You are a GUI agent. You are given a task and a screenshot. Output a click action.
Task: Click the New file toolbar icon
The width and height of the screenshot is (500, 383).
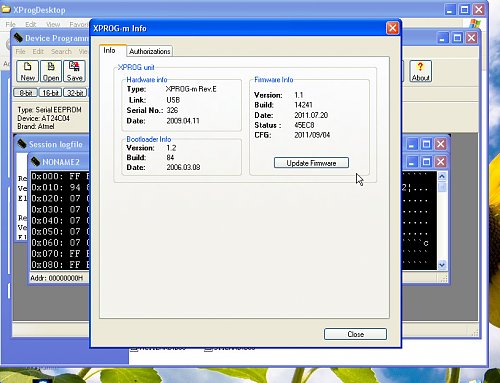[27, 71]
